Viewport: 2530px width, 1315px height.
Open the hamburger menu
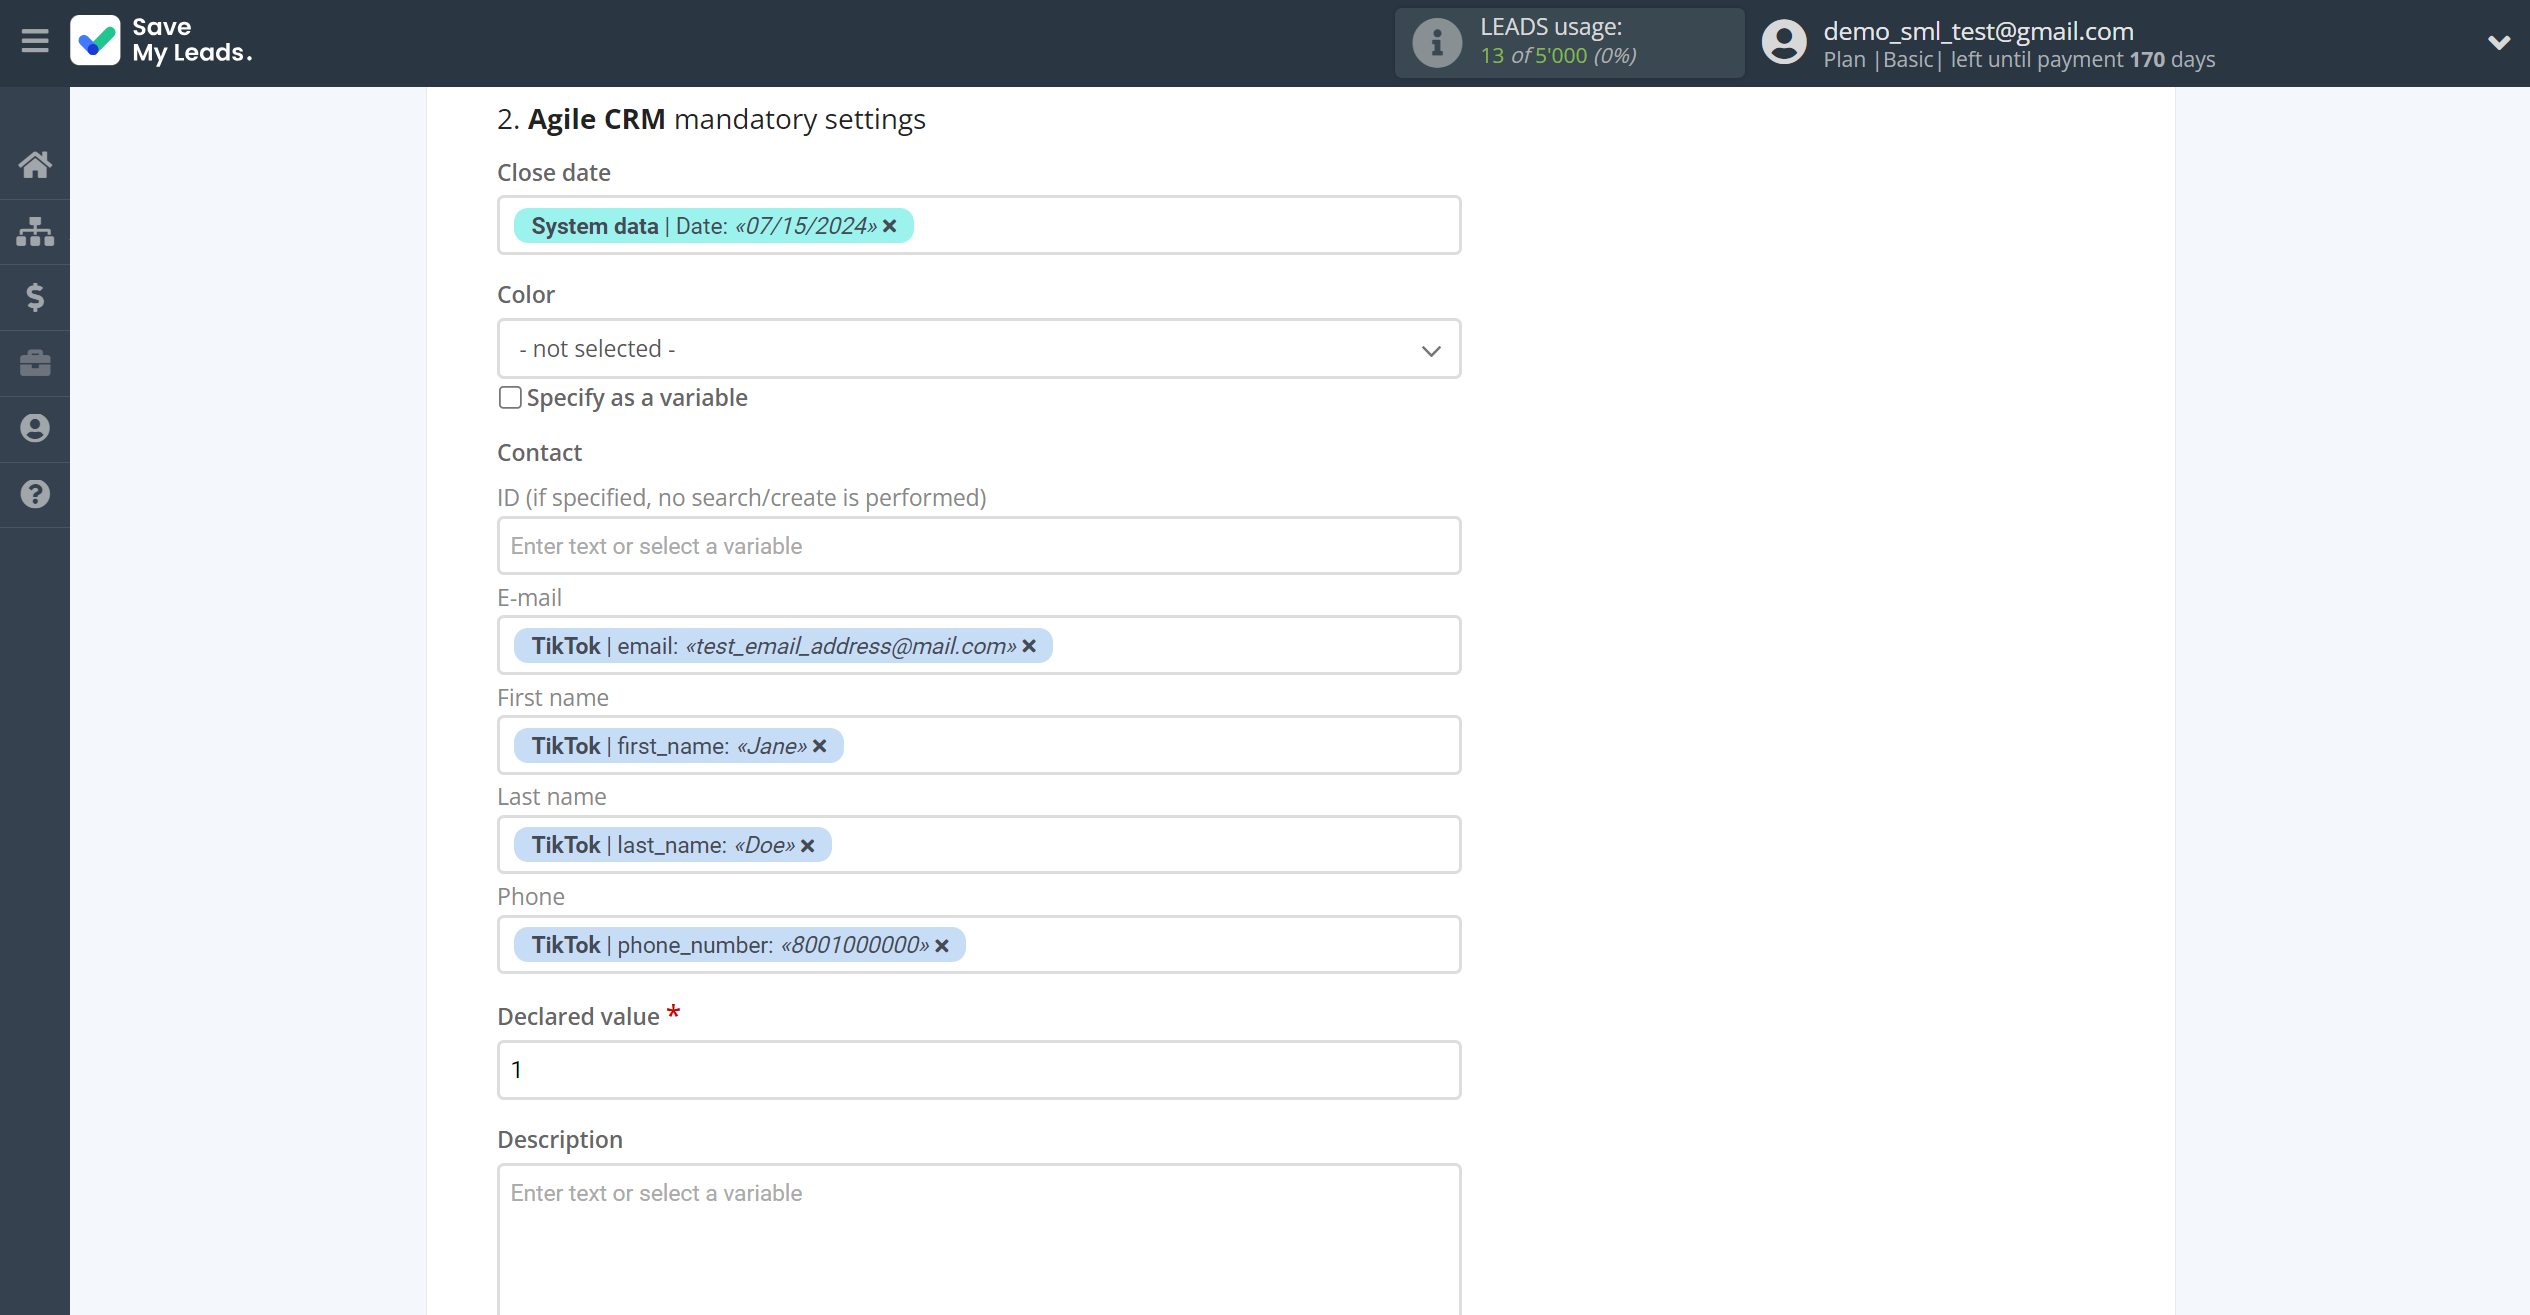[x=35, y=41]
